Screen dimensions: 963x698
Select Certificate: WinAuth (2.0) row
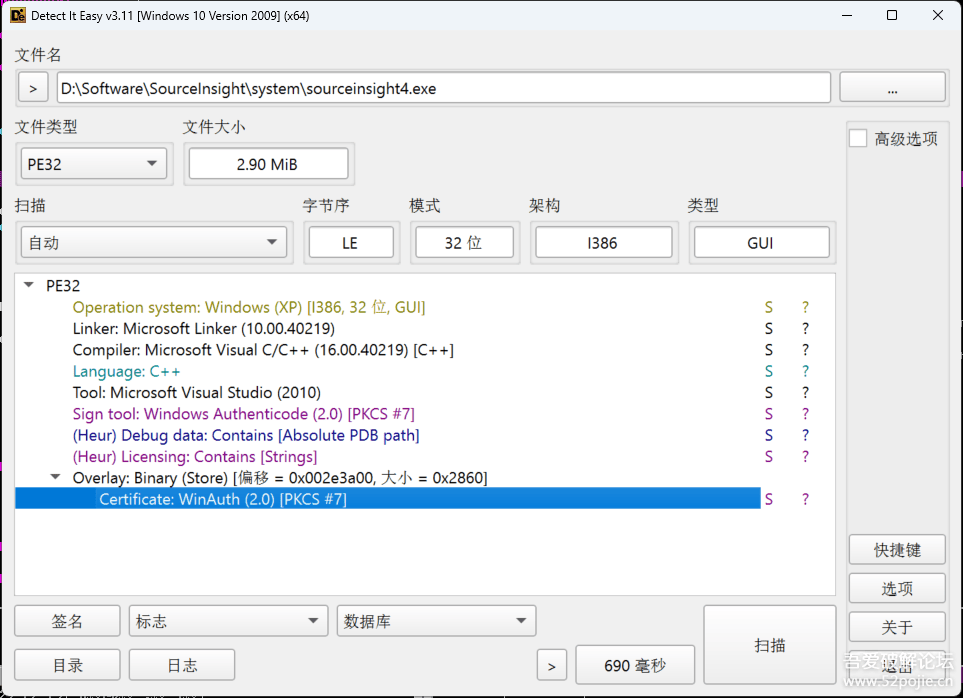coord(388,498)
